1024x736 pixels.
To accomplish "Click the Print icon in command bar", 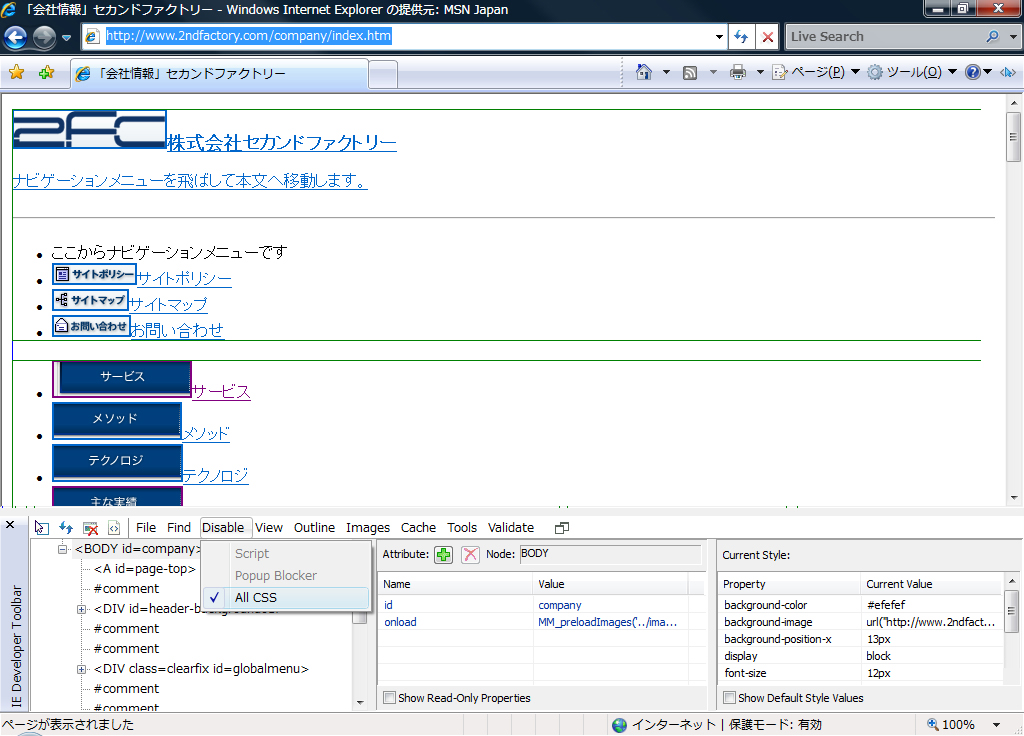I will (738, 72).
